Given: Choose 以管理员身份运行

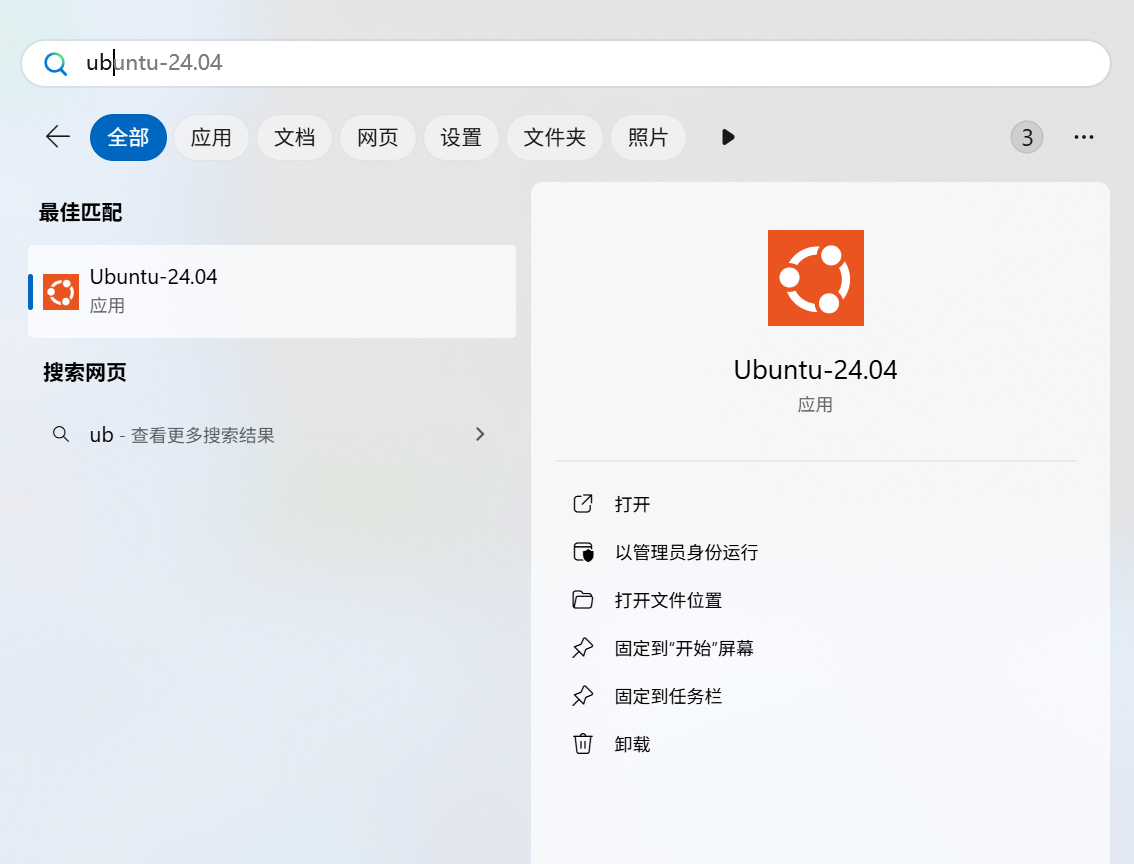Looking at the screenshot, I should click(686, 552).
